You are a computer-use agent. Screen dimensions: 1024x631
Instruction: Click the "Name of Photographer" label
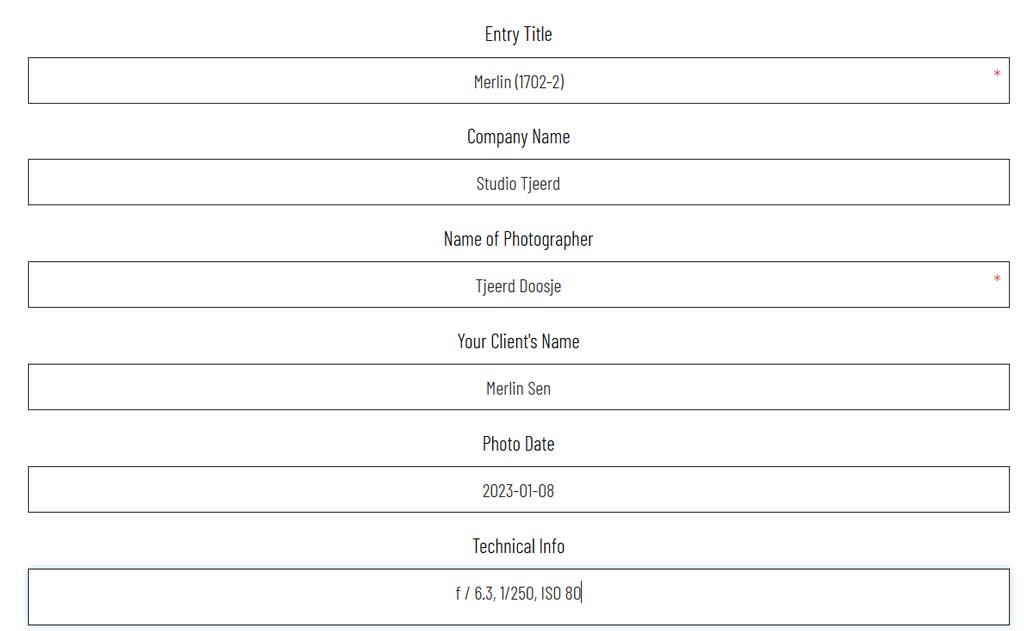point(518,239)
